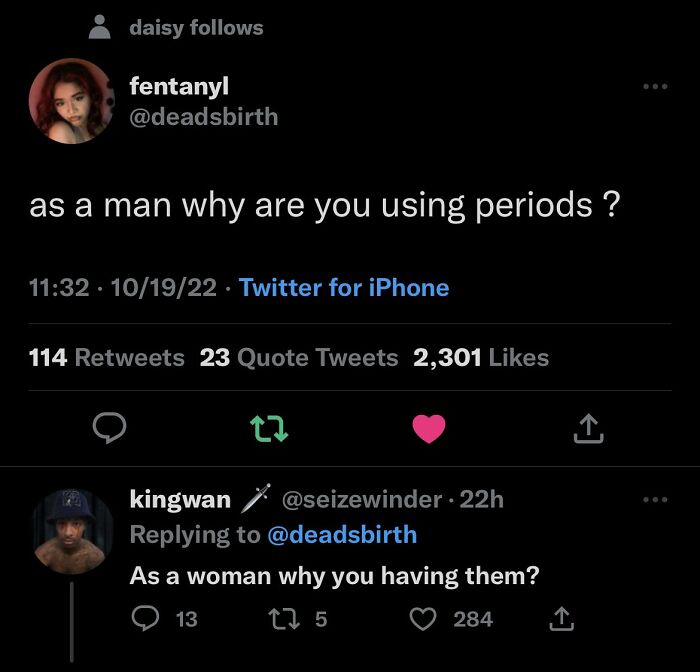Screen dimensions: 700x672
Task: Tap the person icon beside daisy follows
Action: pos(100,27)
